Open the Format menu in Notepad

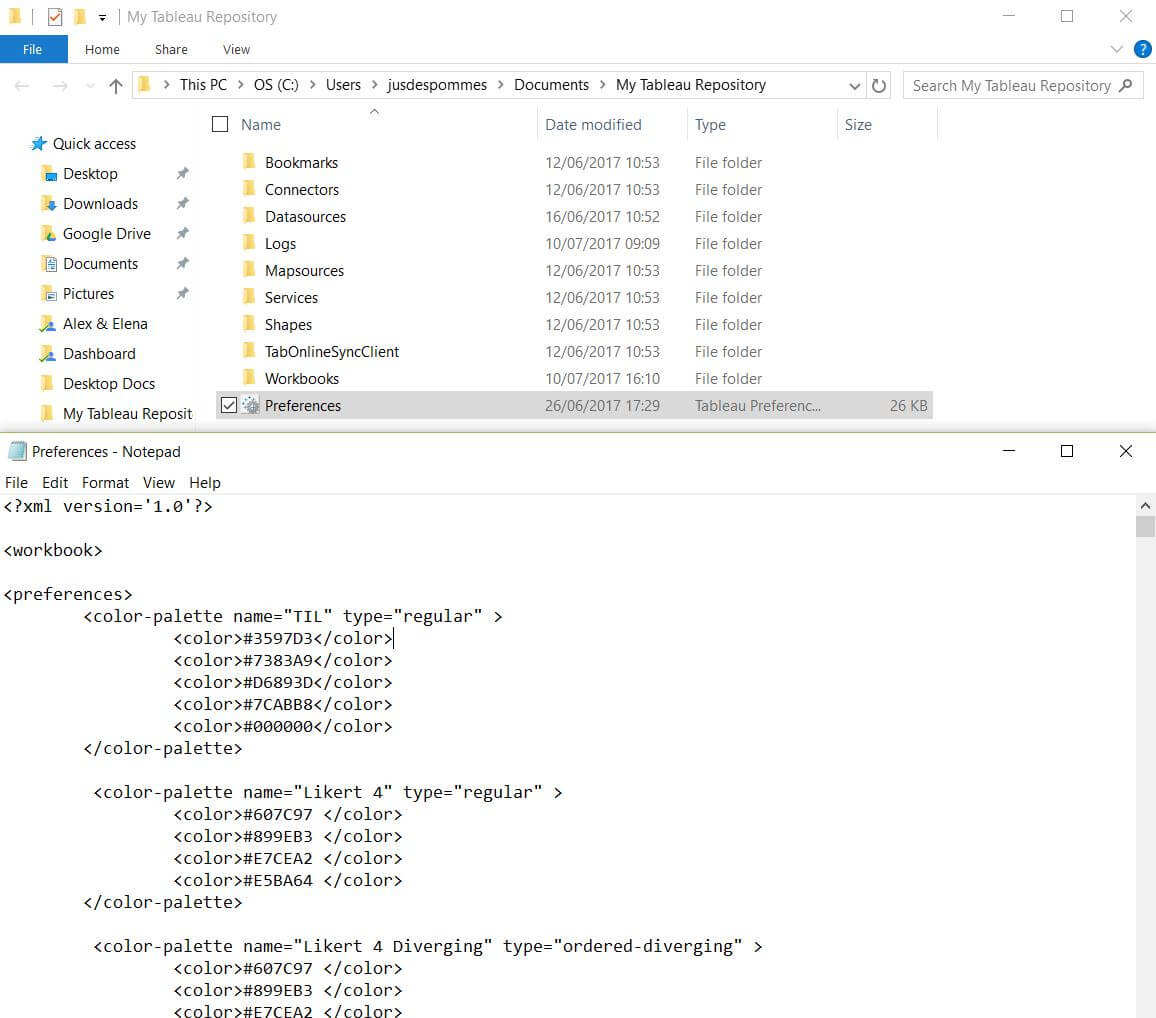point(105,482)
